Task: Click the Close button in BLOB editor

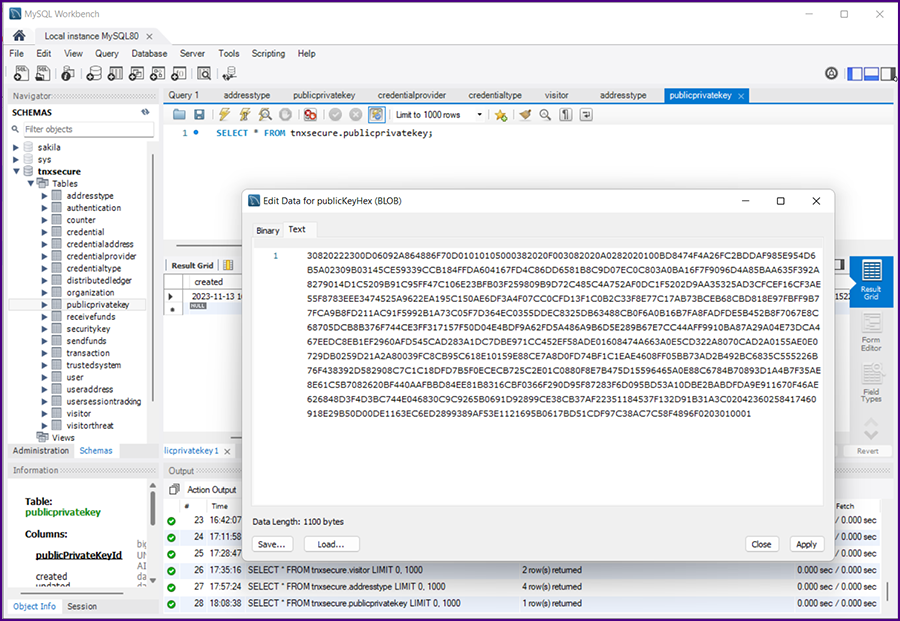Action: pyautogui.click(x=762, y=544)
